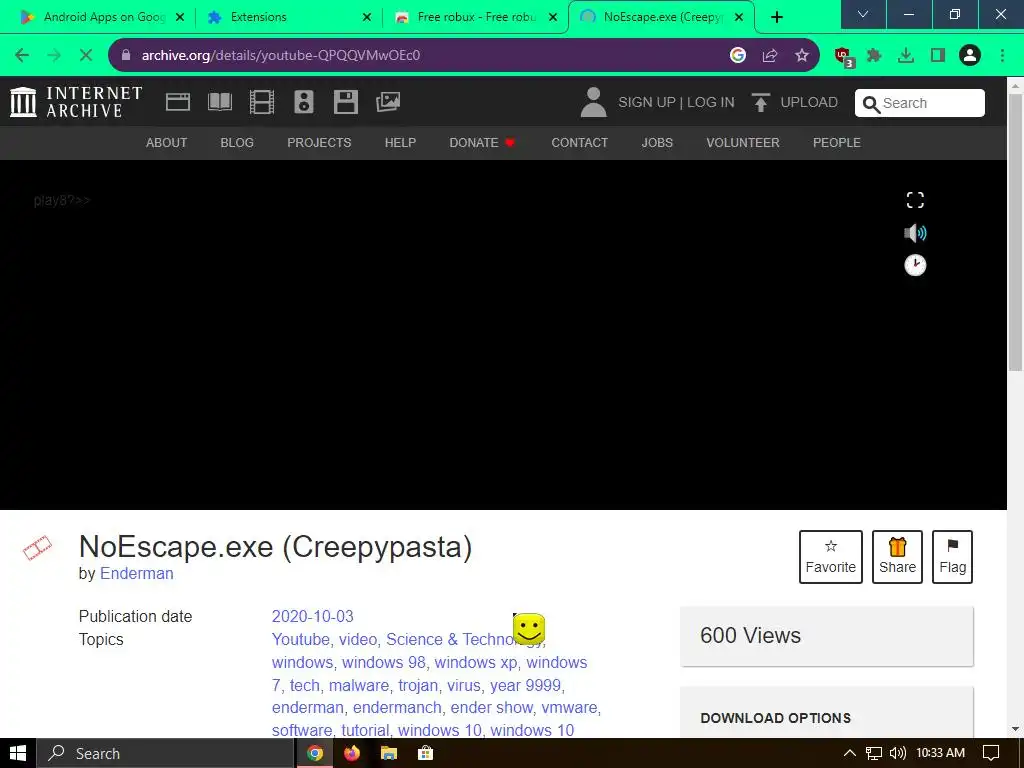The width and height of the screenshot is (1024, 768).
Task: Click the taskbar Search box
Action: point(165,753)
